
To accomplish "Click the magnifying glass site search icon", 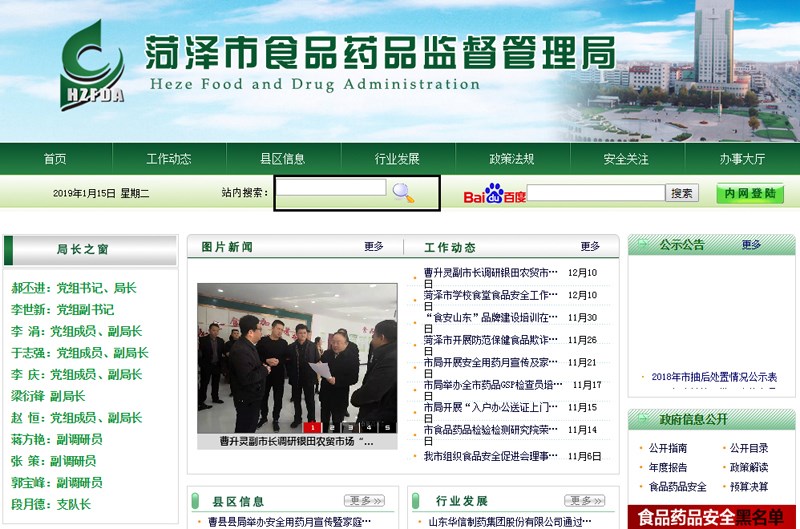I will click(403, 193).
